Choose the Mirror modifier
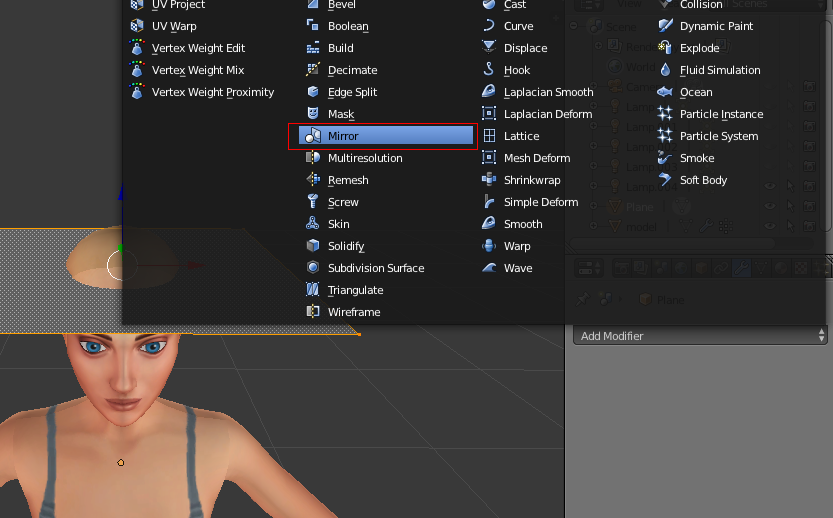Image resolution: width=833 pixels, height=518 pixels. [x=385, y=136]
